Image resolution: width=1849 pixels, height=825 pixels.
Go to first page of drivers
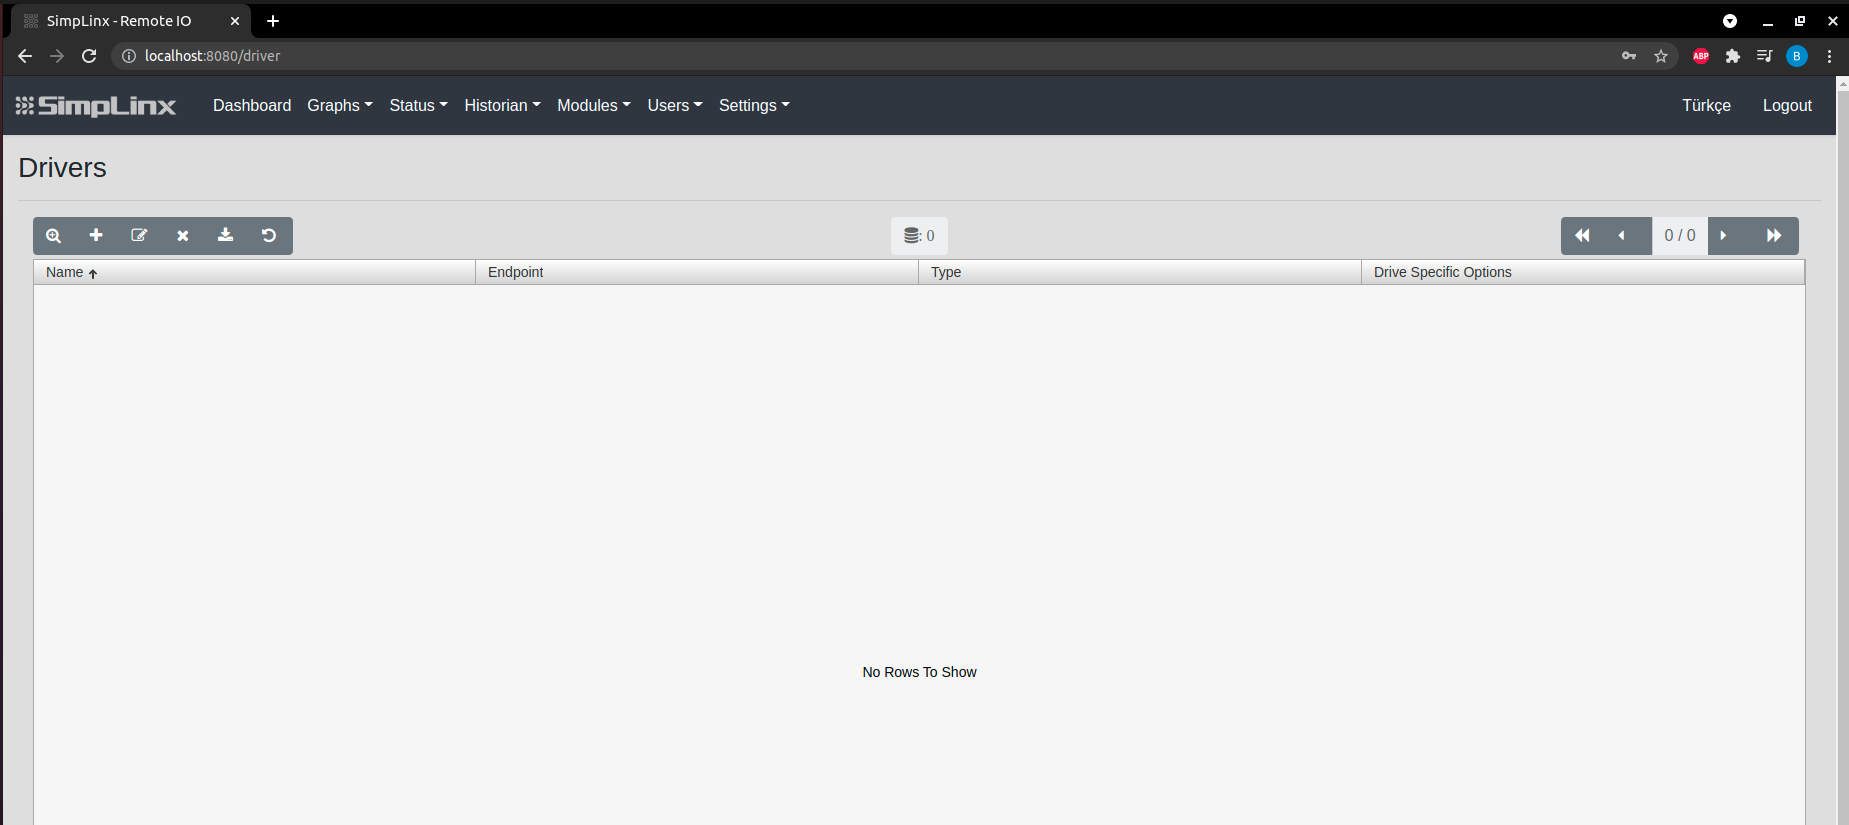[1582, 236]
